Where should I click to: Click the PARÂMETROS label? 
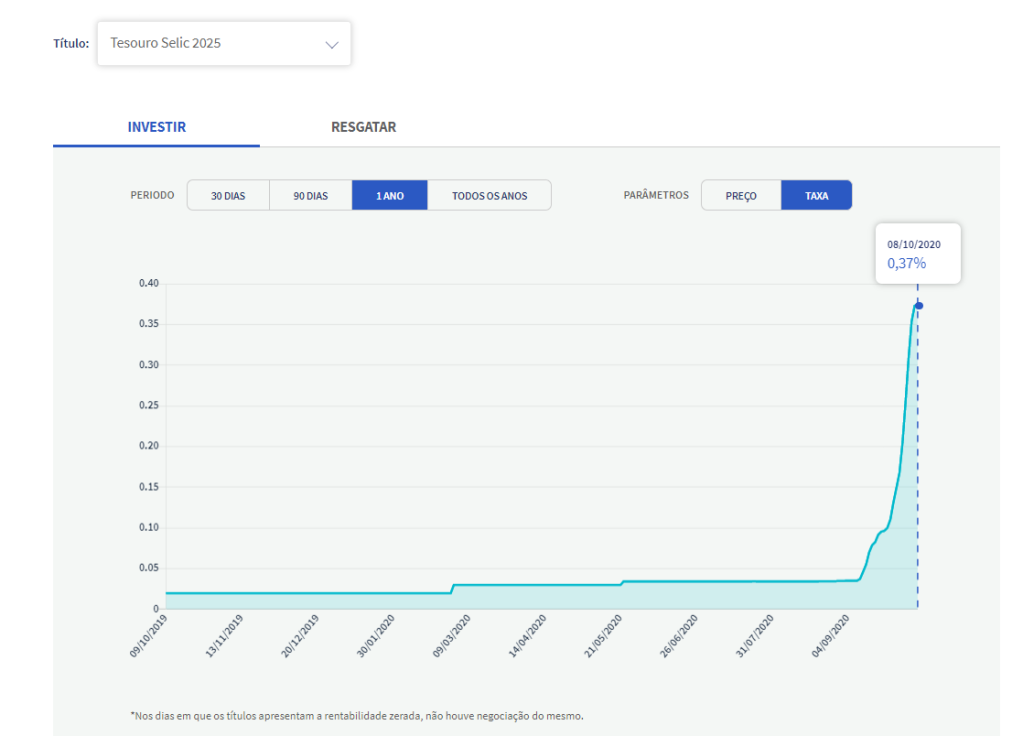[655, 195]
